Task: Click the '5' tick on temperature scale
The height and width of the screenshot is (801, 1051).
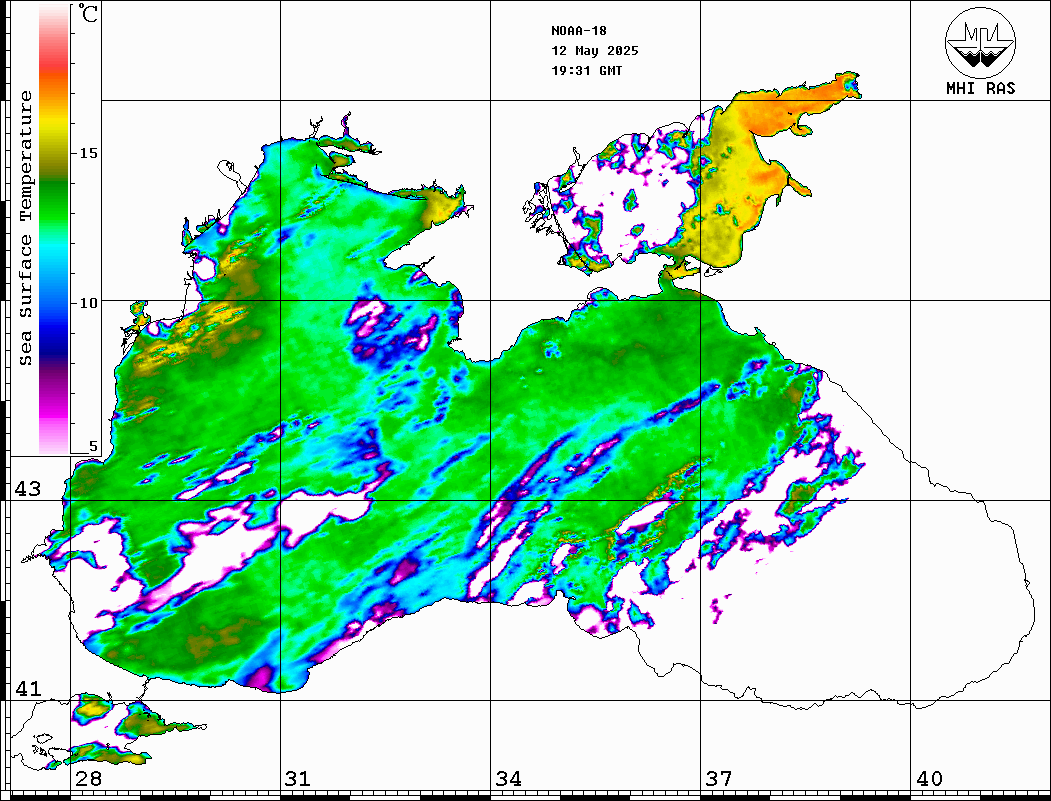Action: pos(93,446)
